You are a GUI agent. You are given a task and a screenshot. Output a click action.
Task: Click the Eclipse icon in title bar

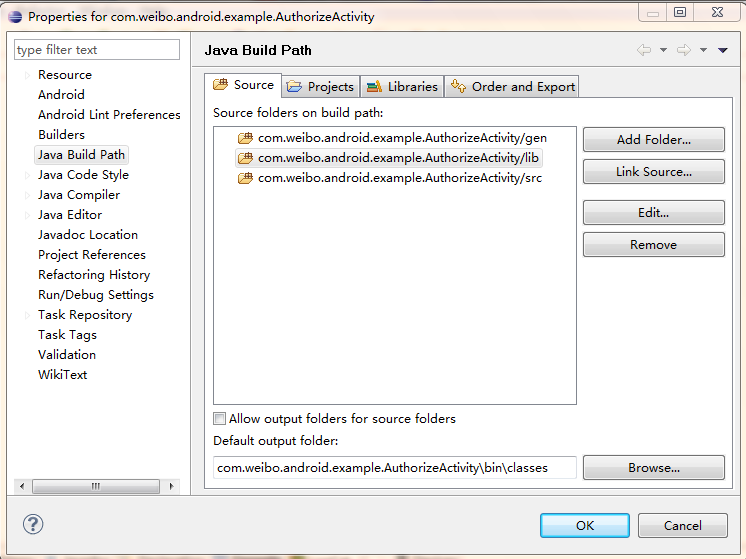coord(15,17)
